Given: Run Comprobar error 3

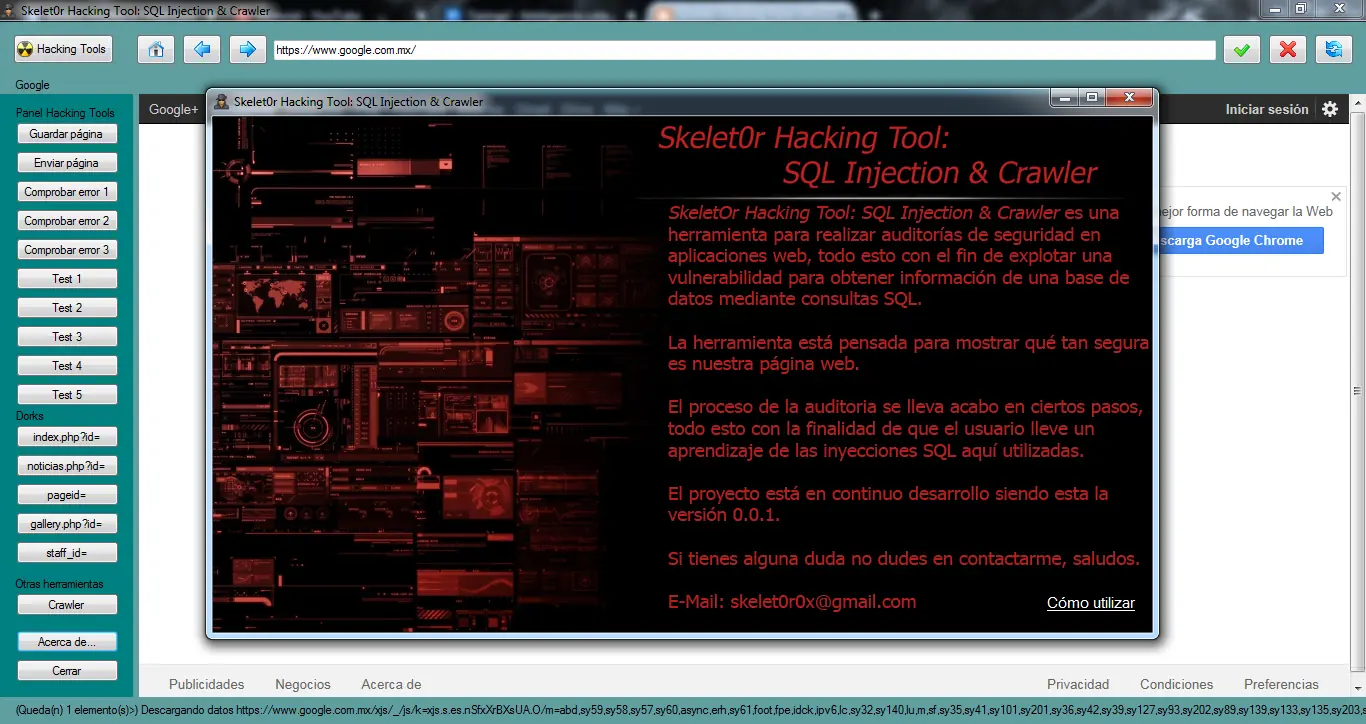Looking at the screenshot, I should (67, 250).
